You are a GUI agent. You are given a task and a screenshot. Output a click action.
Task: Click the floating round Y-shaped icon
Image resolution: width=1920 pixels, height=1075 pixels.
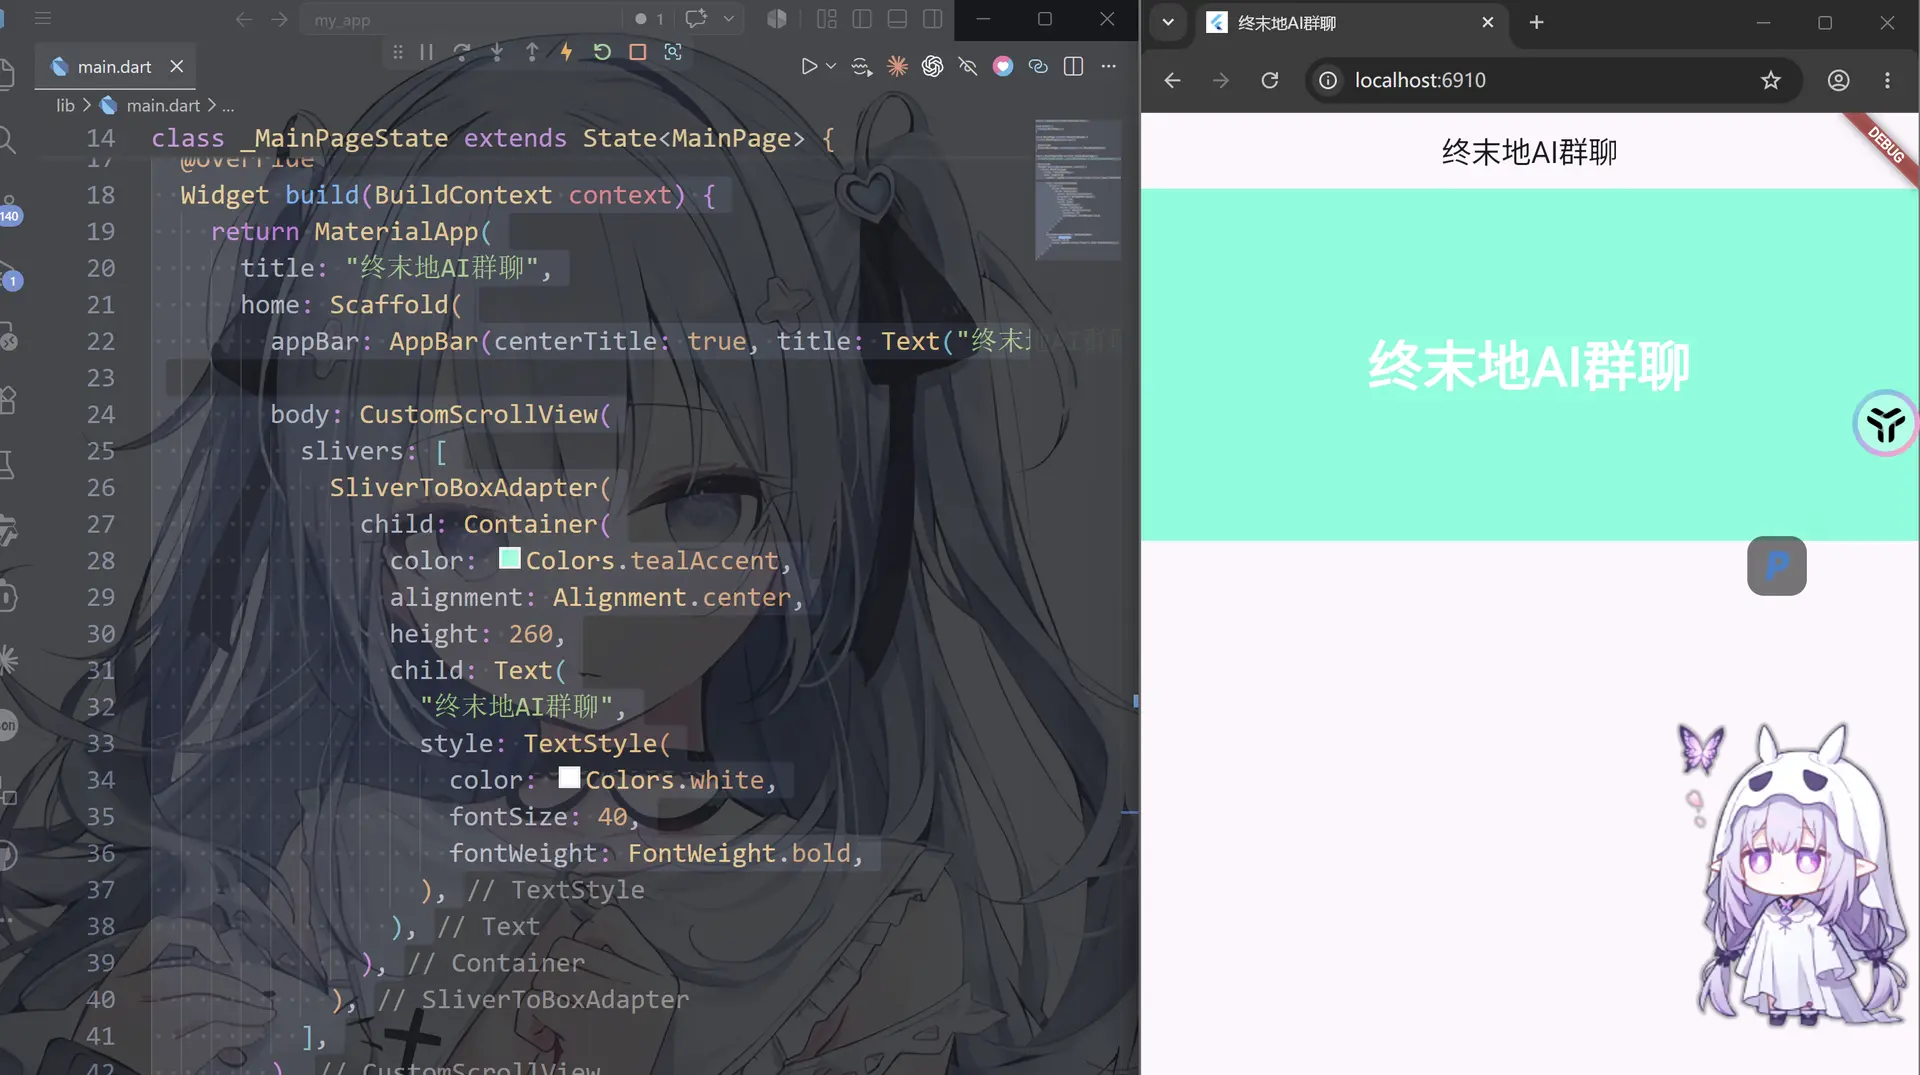click(x=1886, y=423)
